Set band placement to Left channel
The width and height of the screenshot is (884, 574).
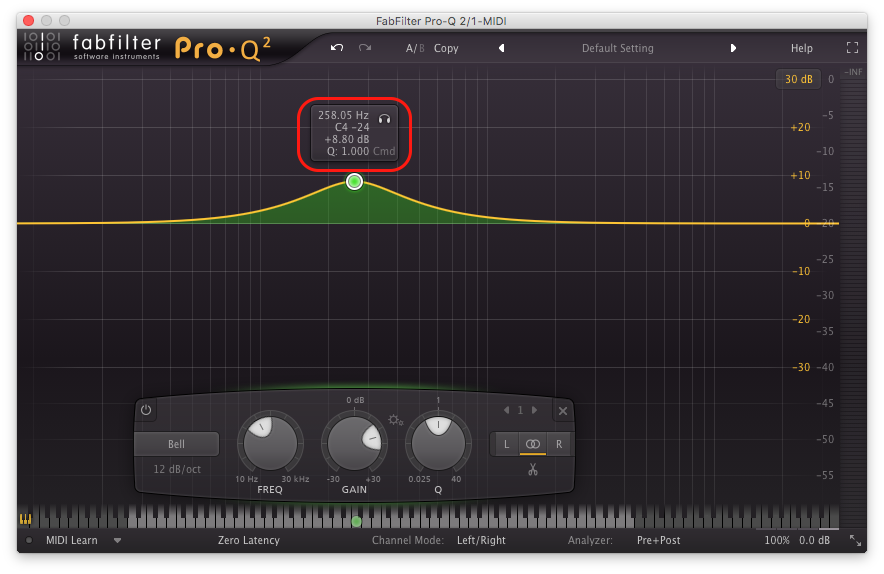[506, 444]
